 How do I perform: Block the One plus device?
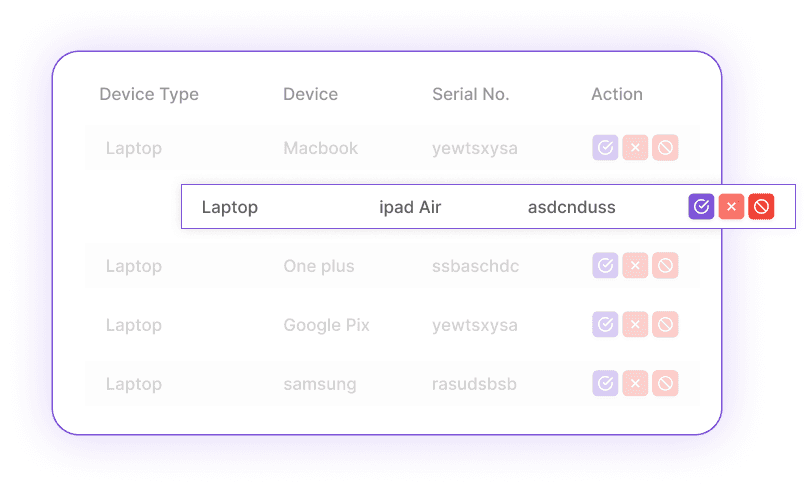tap(665, 266)
